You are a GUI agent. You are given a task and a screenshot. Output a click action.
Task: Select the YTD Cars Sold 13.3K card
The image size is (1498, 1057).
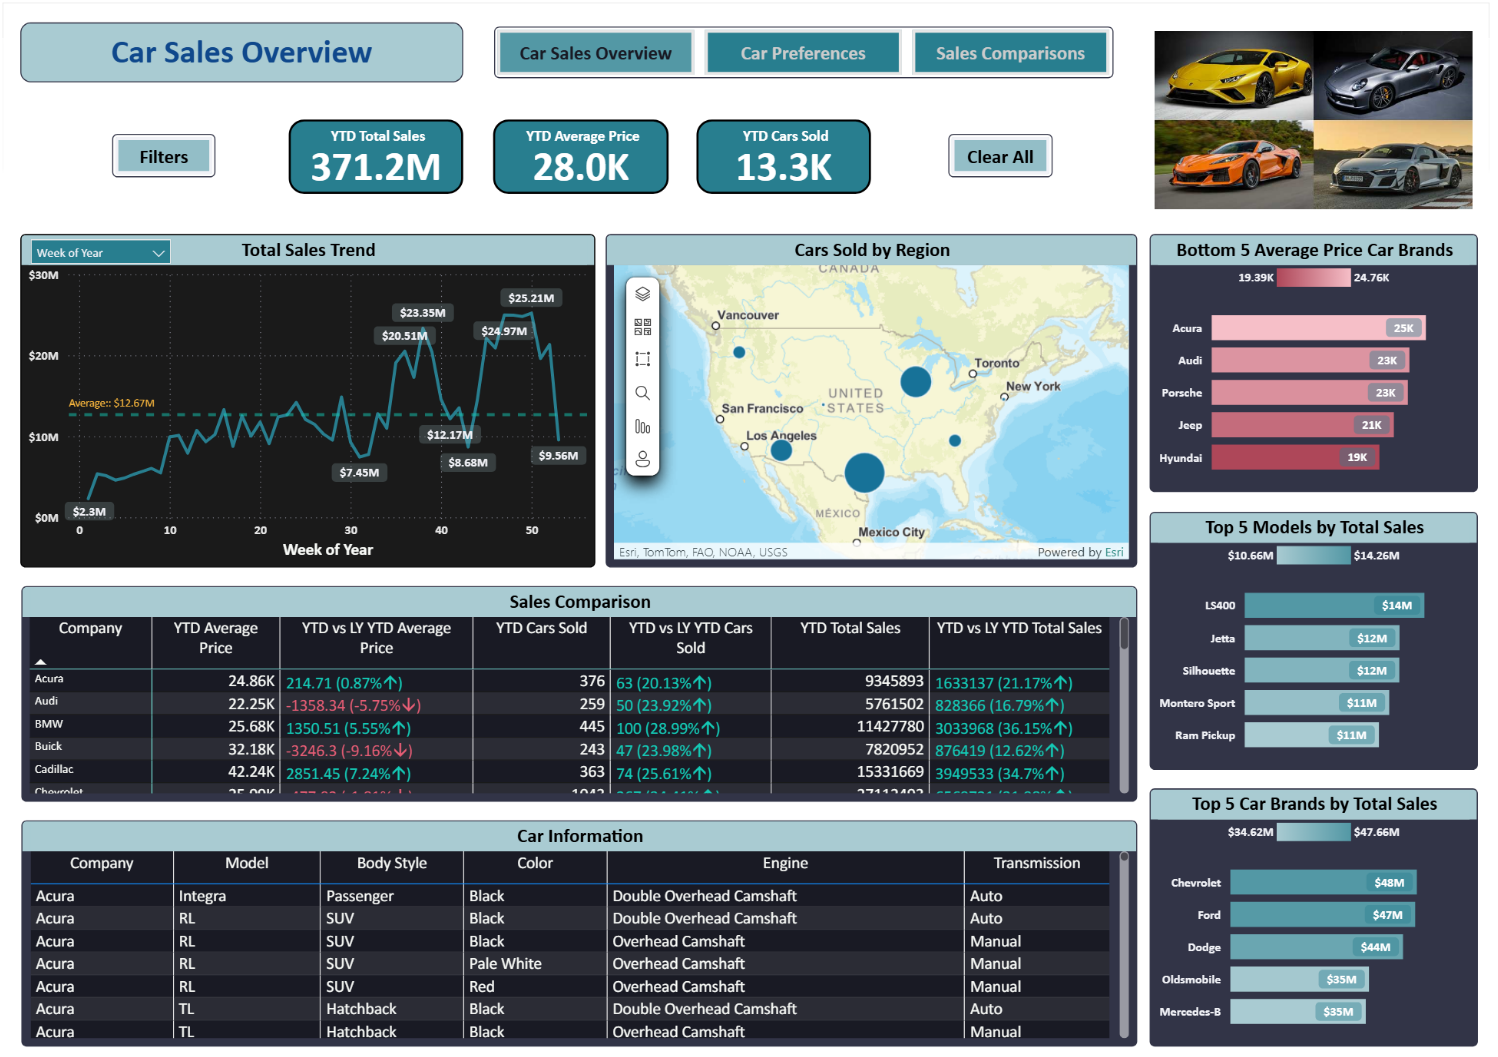point(784,156)
